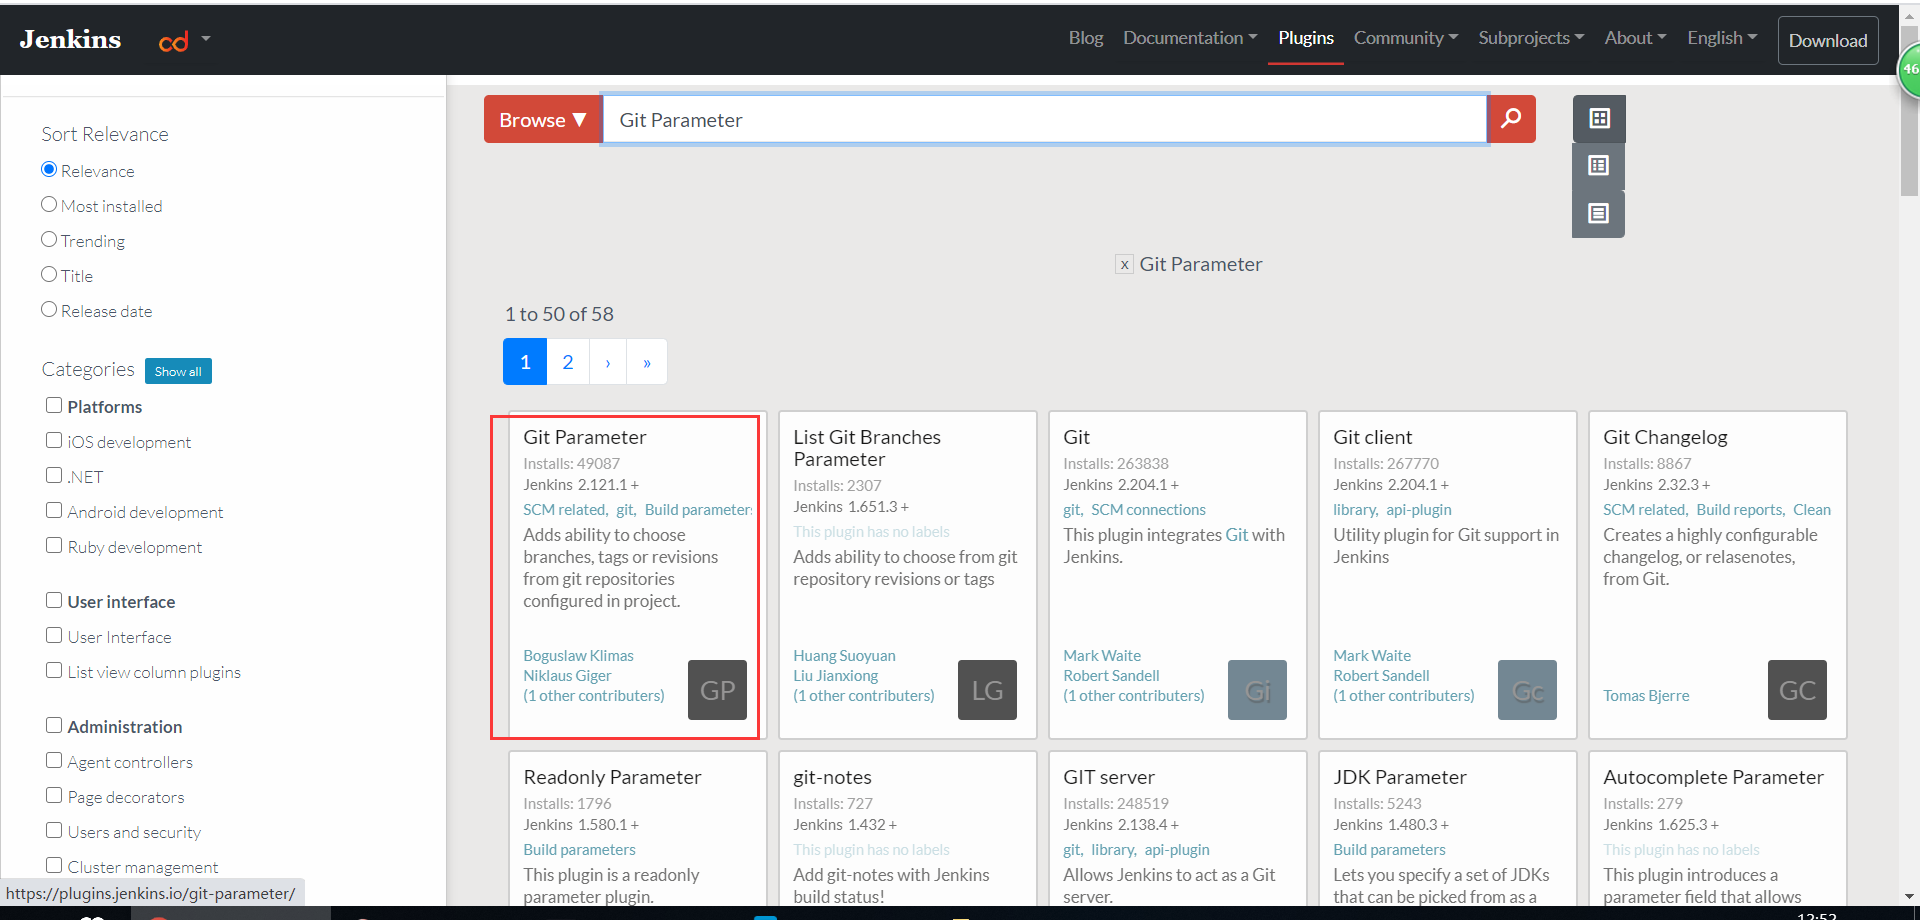
Task: Check the .NET category checkbox
Action: [54, 475]
